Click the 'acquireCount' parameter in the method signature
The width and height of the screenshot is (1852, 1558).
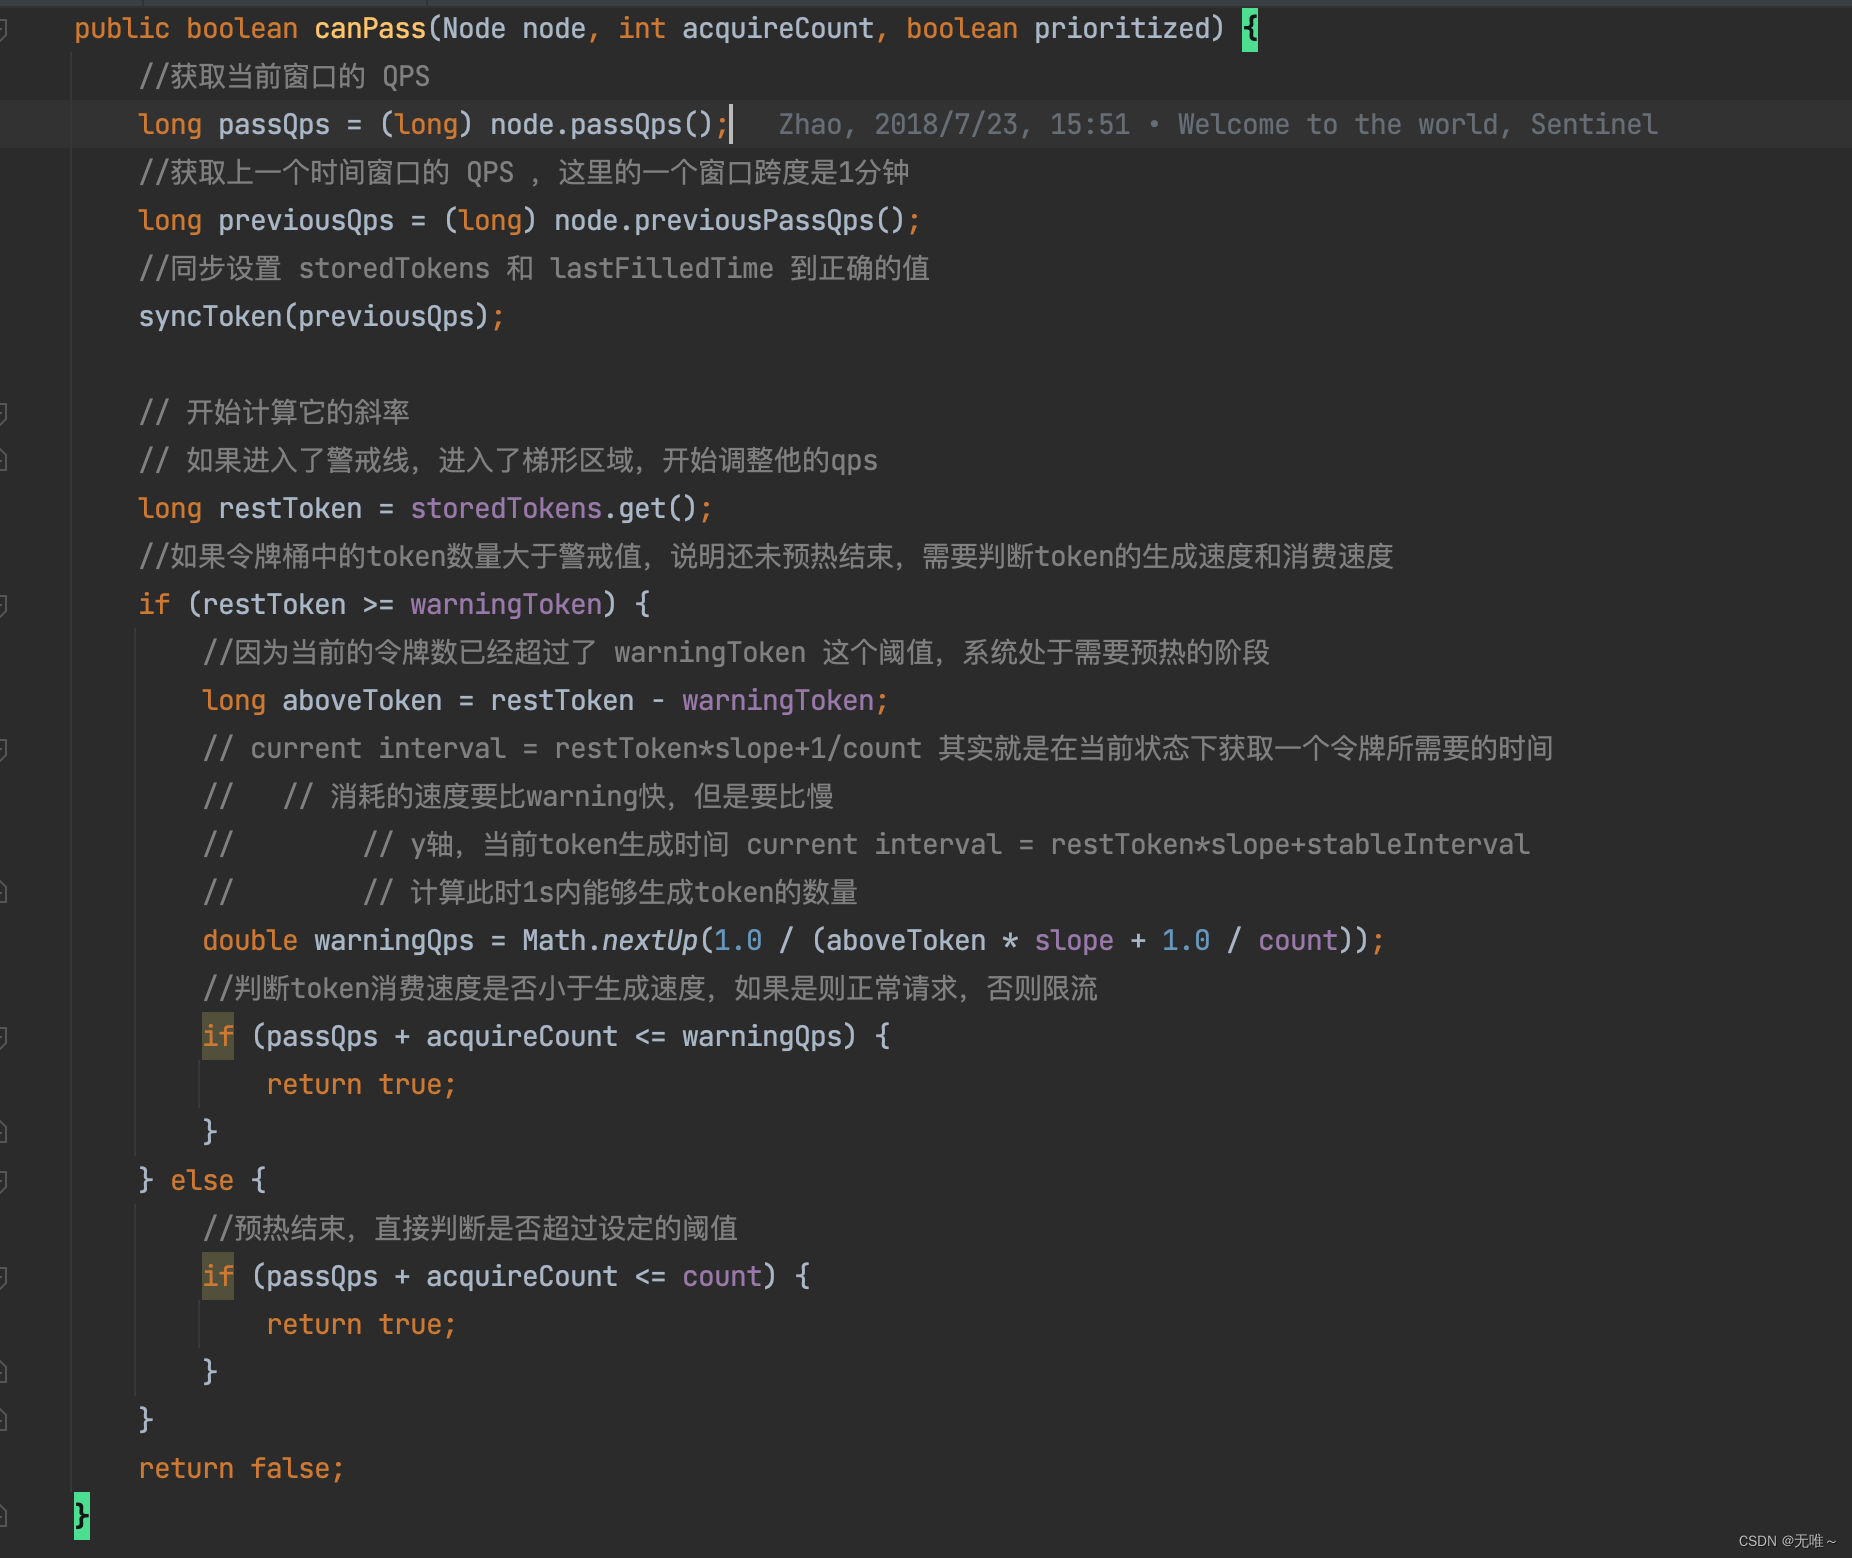coord(778,28)
